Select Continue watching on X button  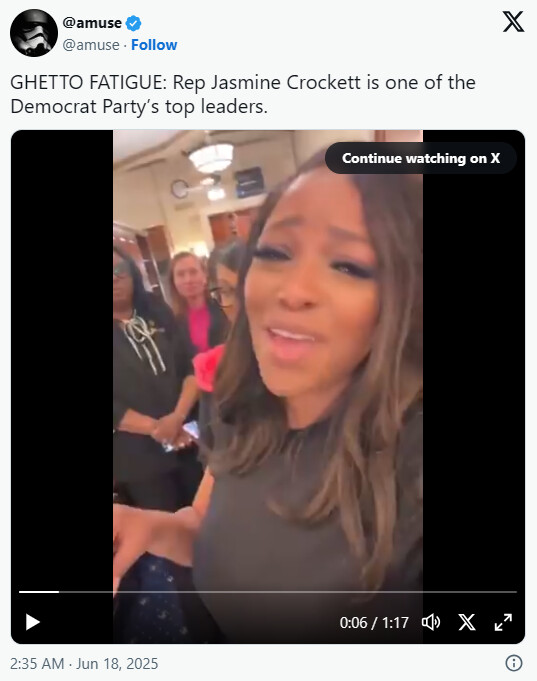coord(421,158)
